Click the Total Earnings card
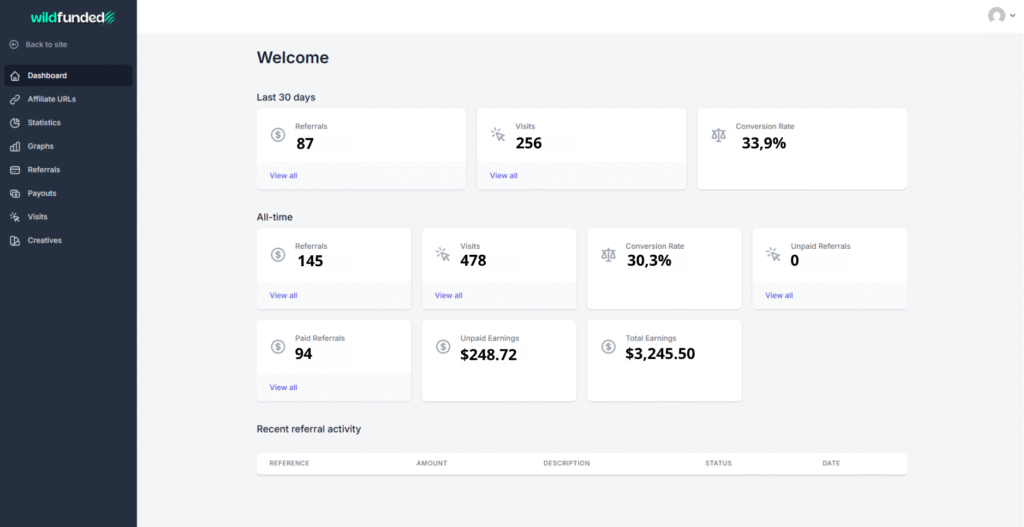The height and width of the screenshot is (527, 1024). click(x=664, y=360)
